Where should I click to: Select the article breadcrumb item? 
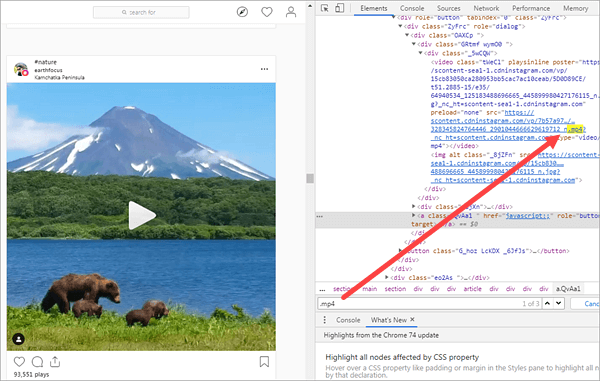[472, 289]
